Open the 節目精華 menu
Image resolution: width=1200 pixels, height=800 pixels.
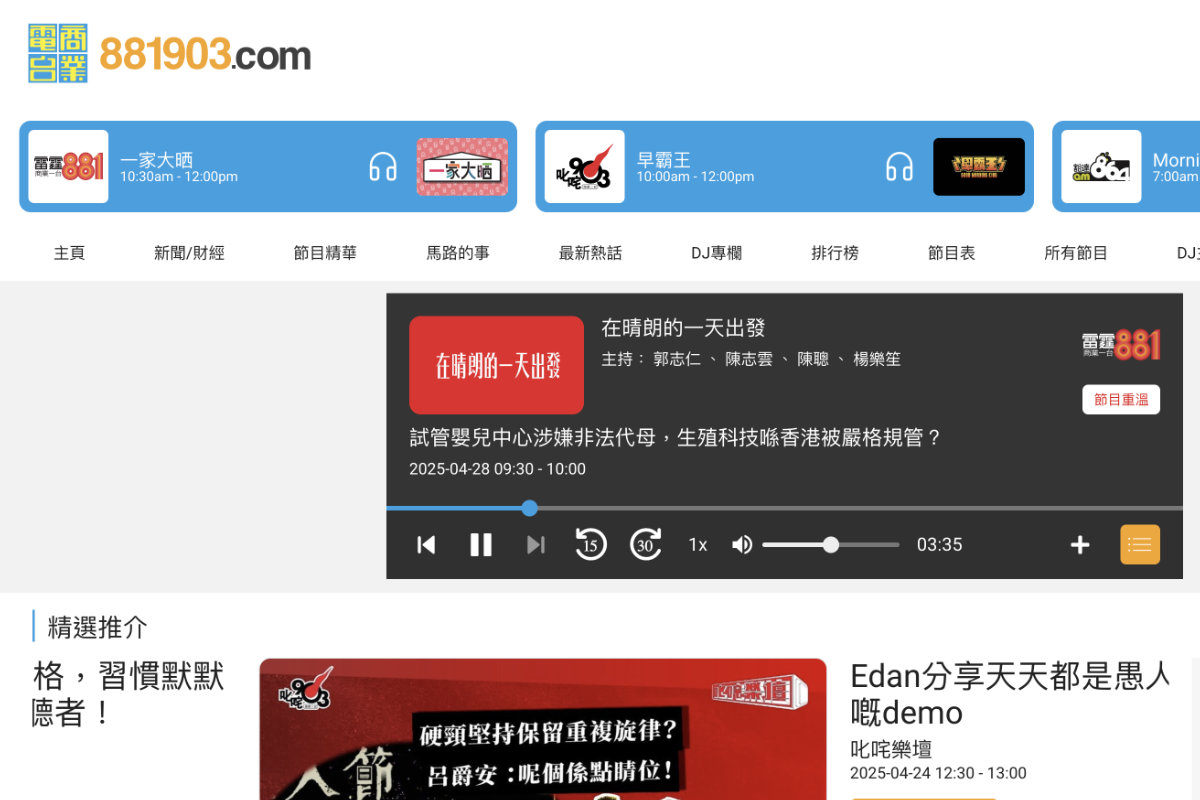(324, 253)
